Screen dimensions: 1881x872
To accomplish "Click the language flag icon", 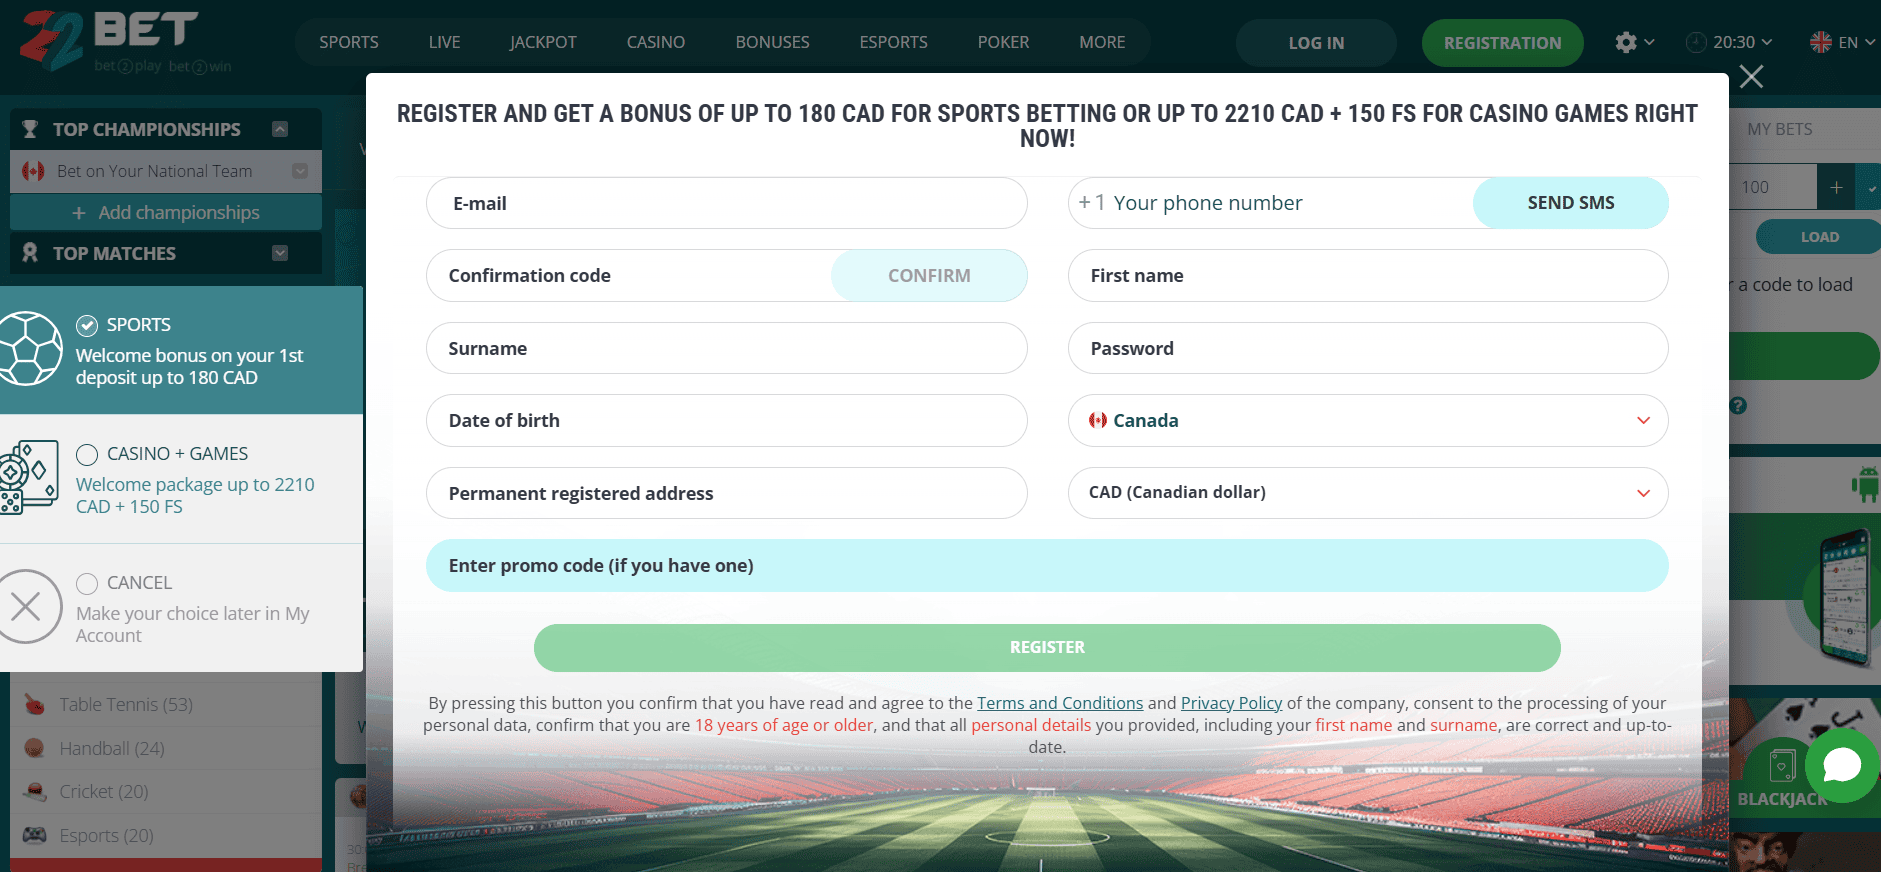I will click(x=1821, y=42).
